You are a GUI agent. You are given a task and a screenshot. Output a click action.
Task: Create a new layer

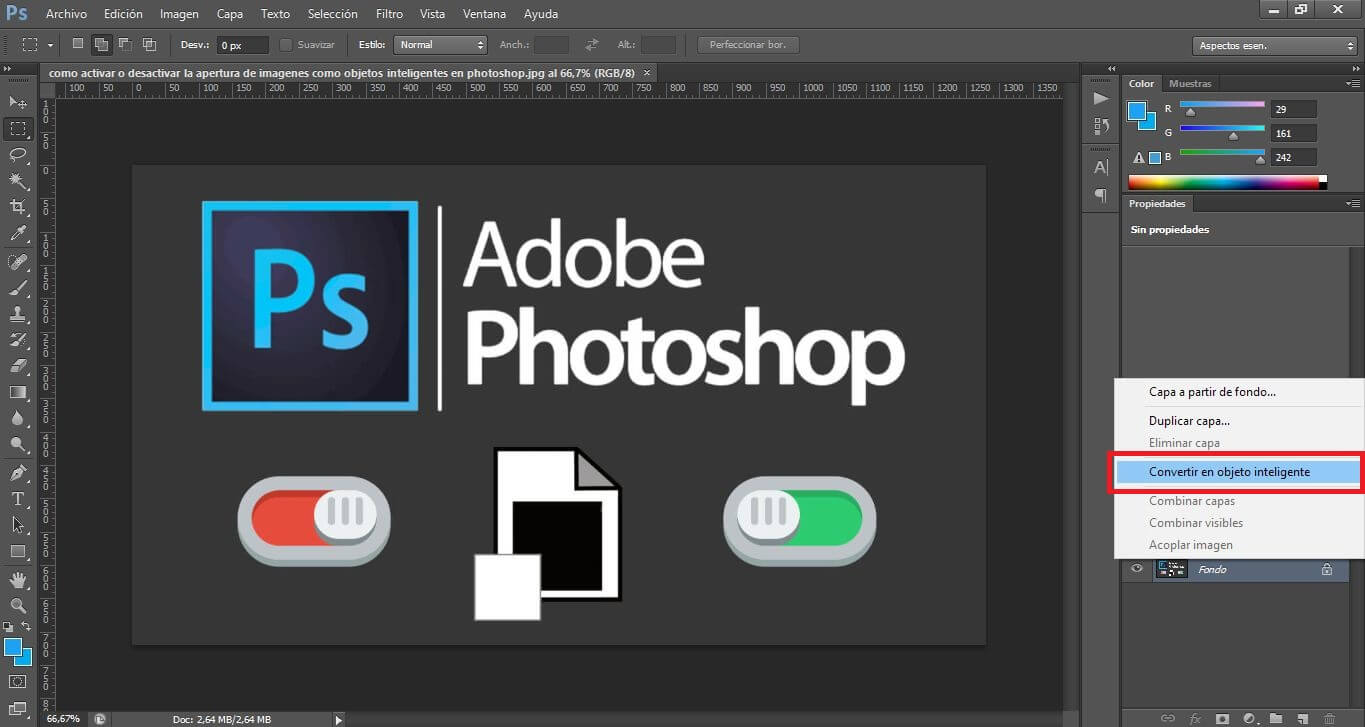pyautogui.click(x=1302, y=718)
